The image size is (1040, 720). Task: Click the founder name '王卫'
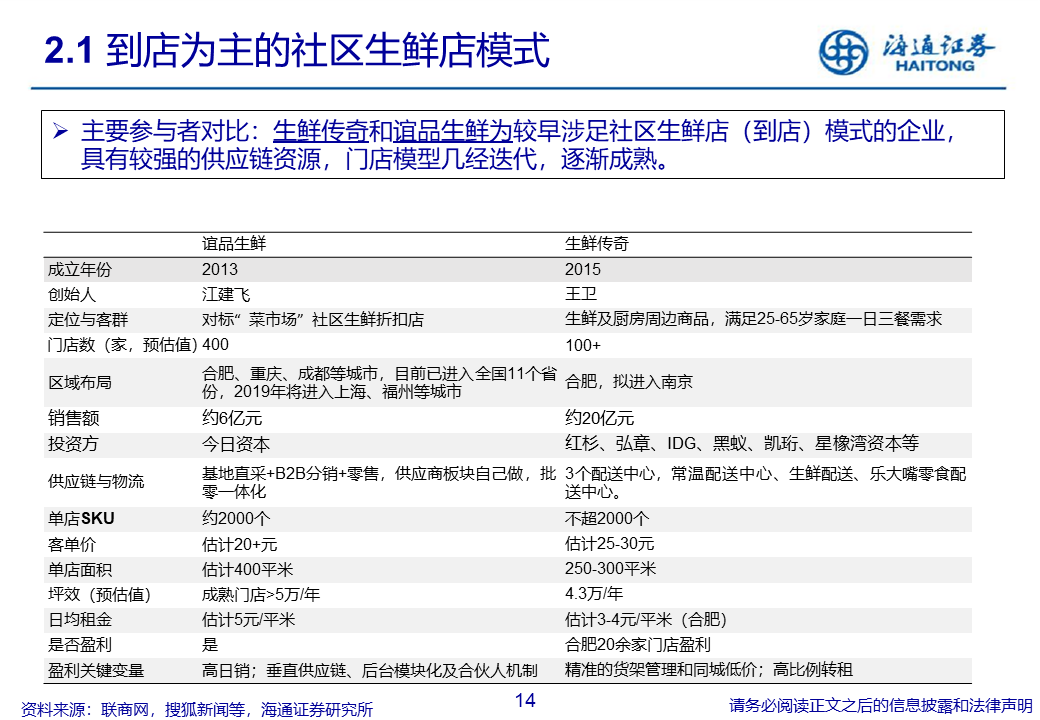pyautogui.click(x=581, y=294)
